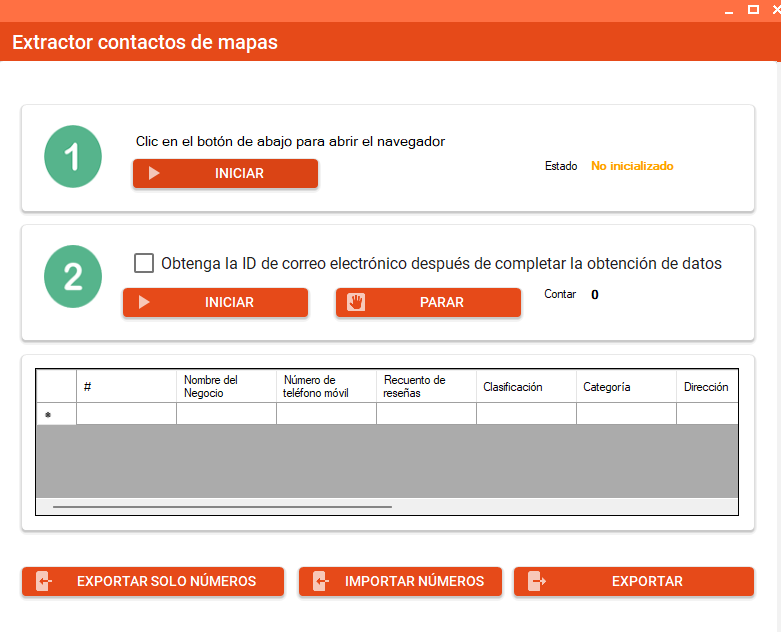Screen dimensions: 781x632
Task: Click the icon on the EXPORTAR button
Action: (537, 582)
